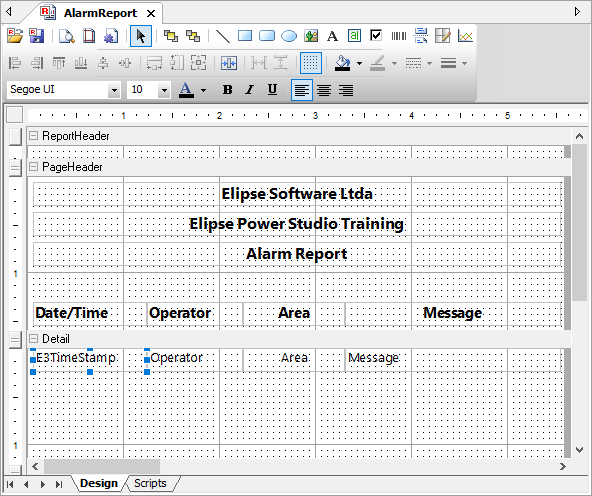Set text alignment to right
Screen dimensions: 592x496
[346, 90]
